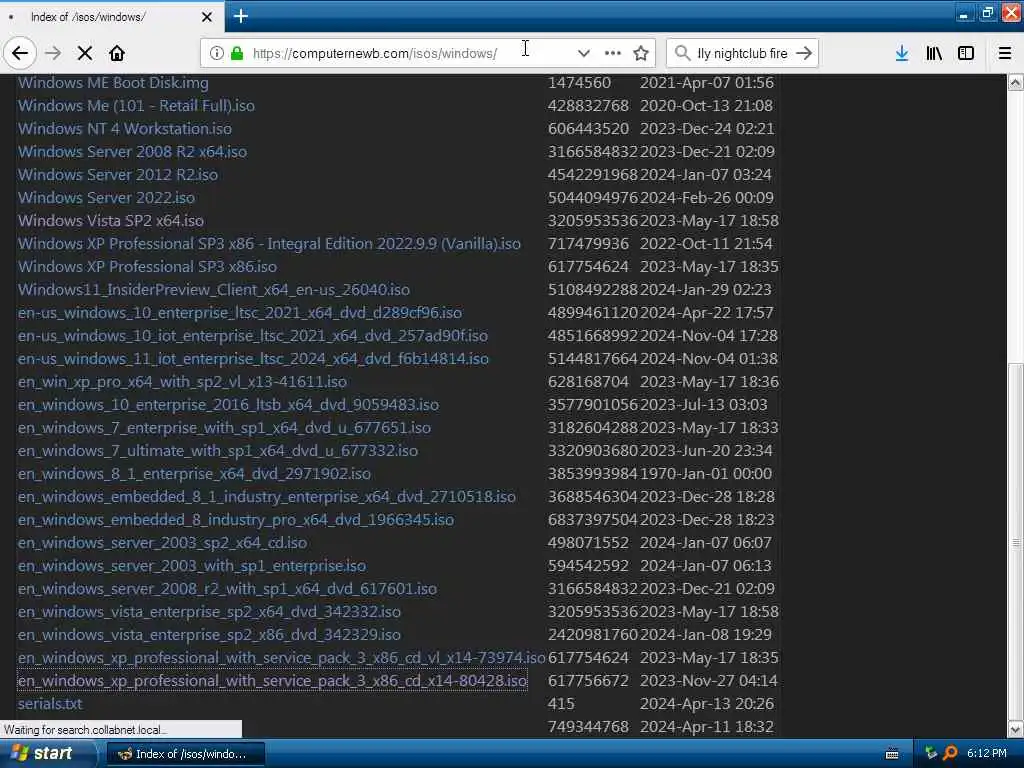This screenshot has height=768, width=1024.
Task: Open vista enterprise sp2 x64 dvd 342332 link
Action: 209,612
